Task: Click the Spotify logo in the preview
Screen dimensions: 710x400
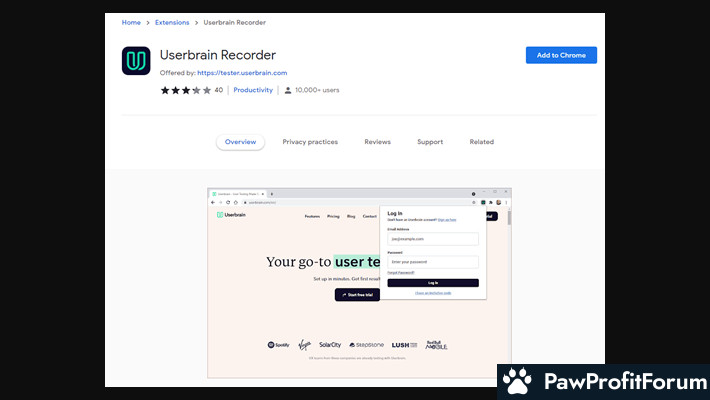Action: pyautogui.click(x=280, y=345)
